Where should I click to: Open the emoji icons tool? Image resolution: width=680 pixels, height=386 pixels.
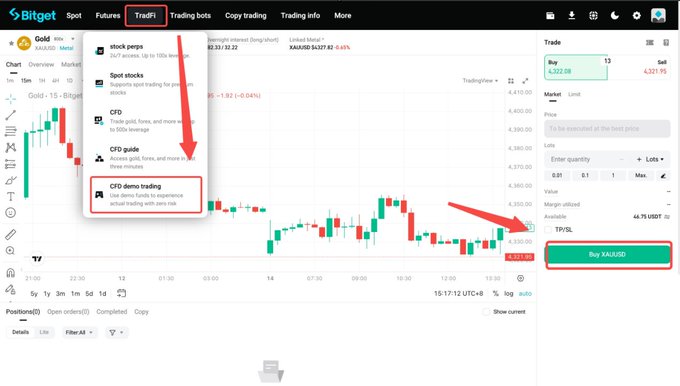tap(11, 213)
